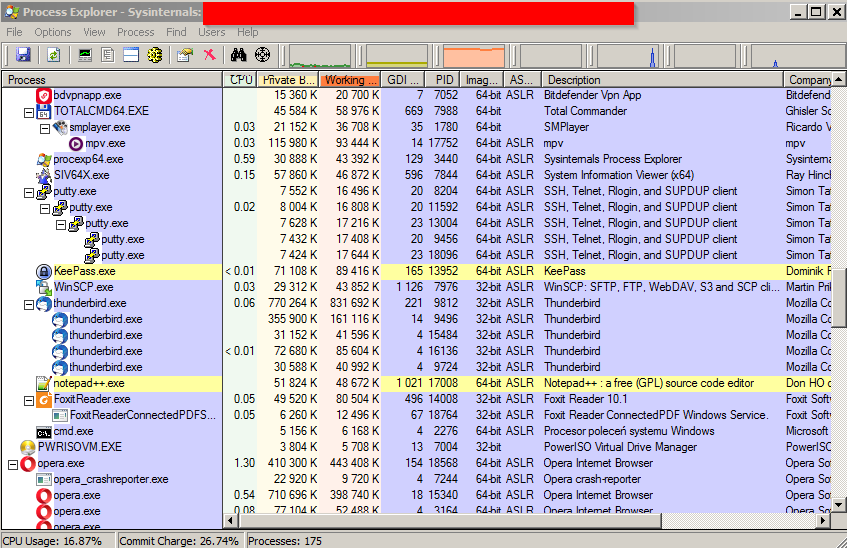Click the Process Explorer title bar icon

(12, 12)
